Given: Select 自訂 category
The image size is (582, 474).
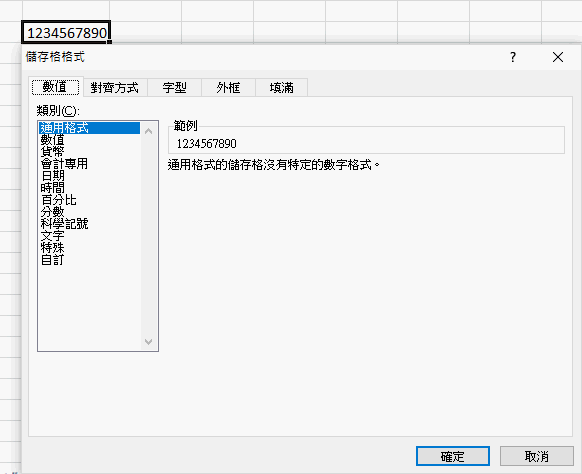Looking at the screenshot, I should click(52, 260).
